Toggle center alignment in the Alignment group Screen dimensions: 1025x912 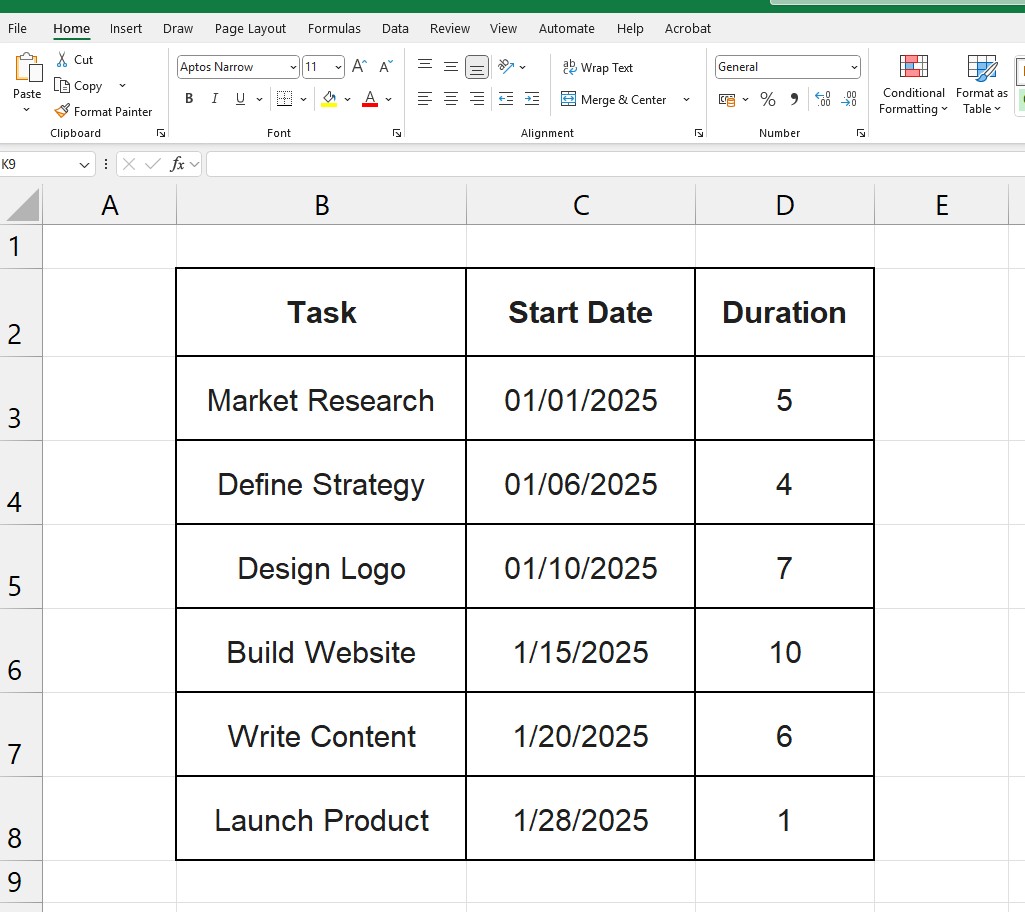tap(450, 98)
